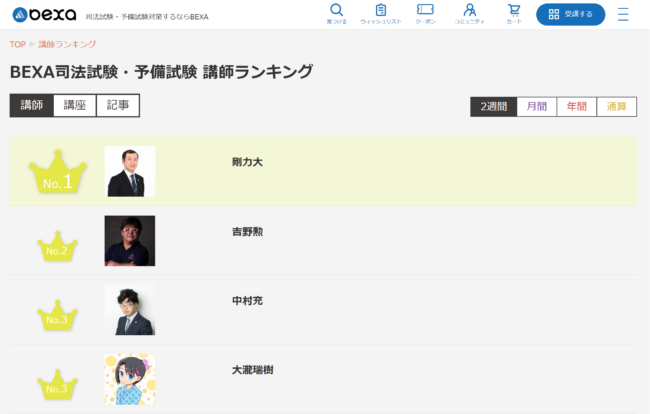
Task: Select the 通算 period tab
Action: pyautogui.click(x=616, y=107)
